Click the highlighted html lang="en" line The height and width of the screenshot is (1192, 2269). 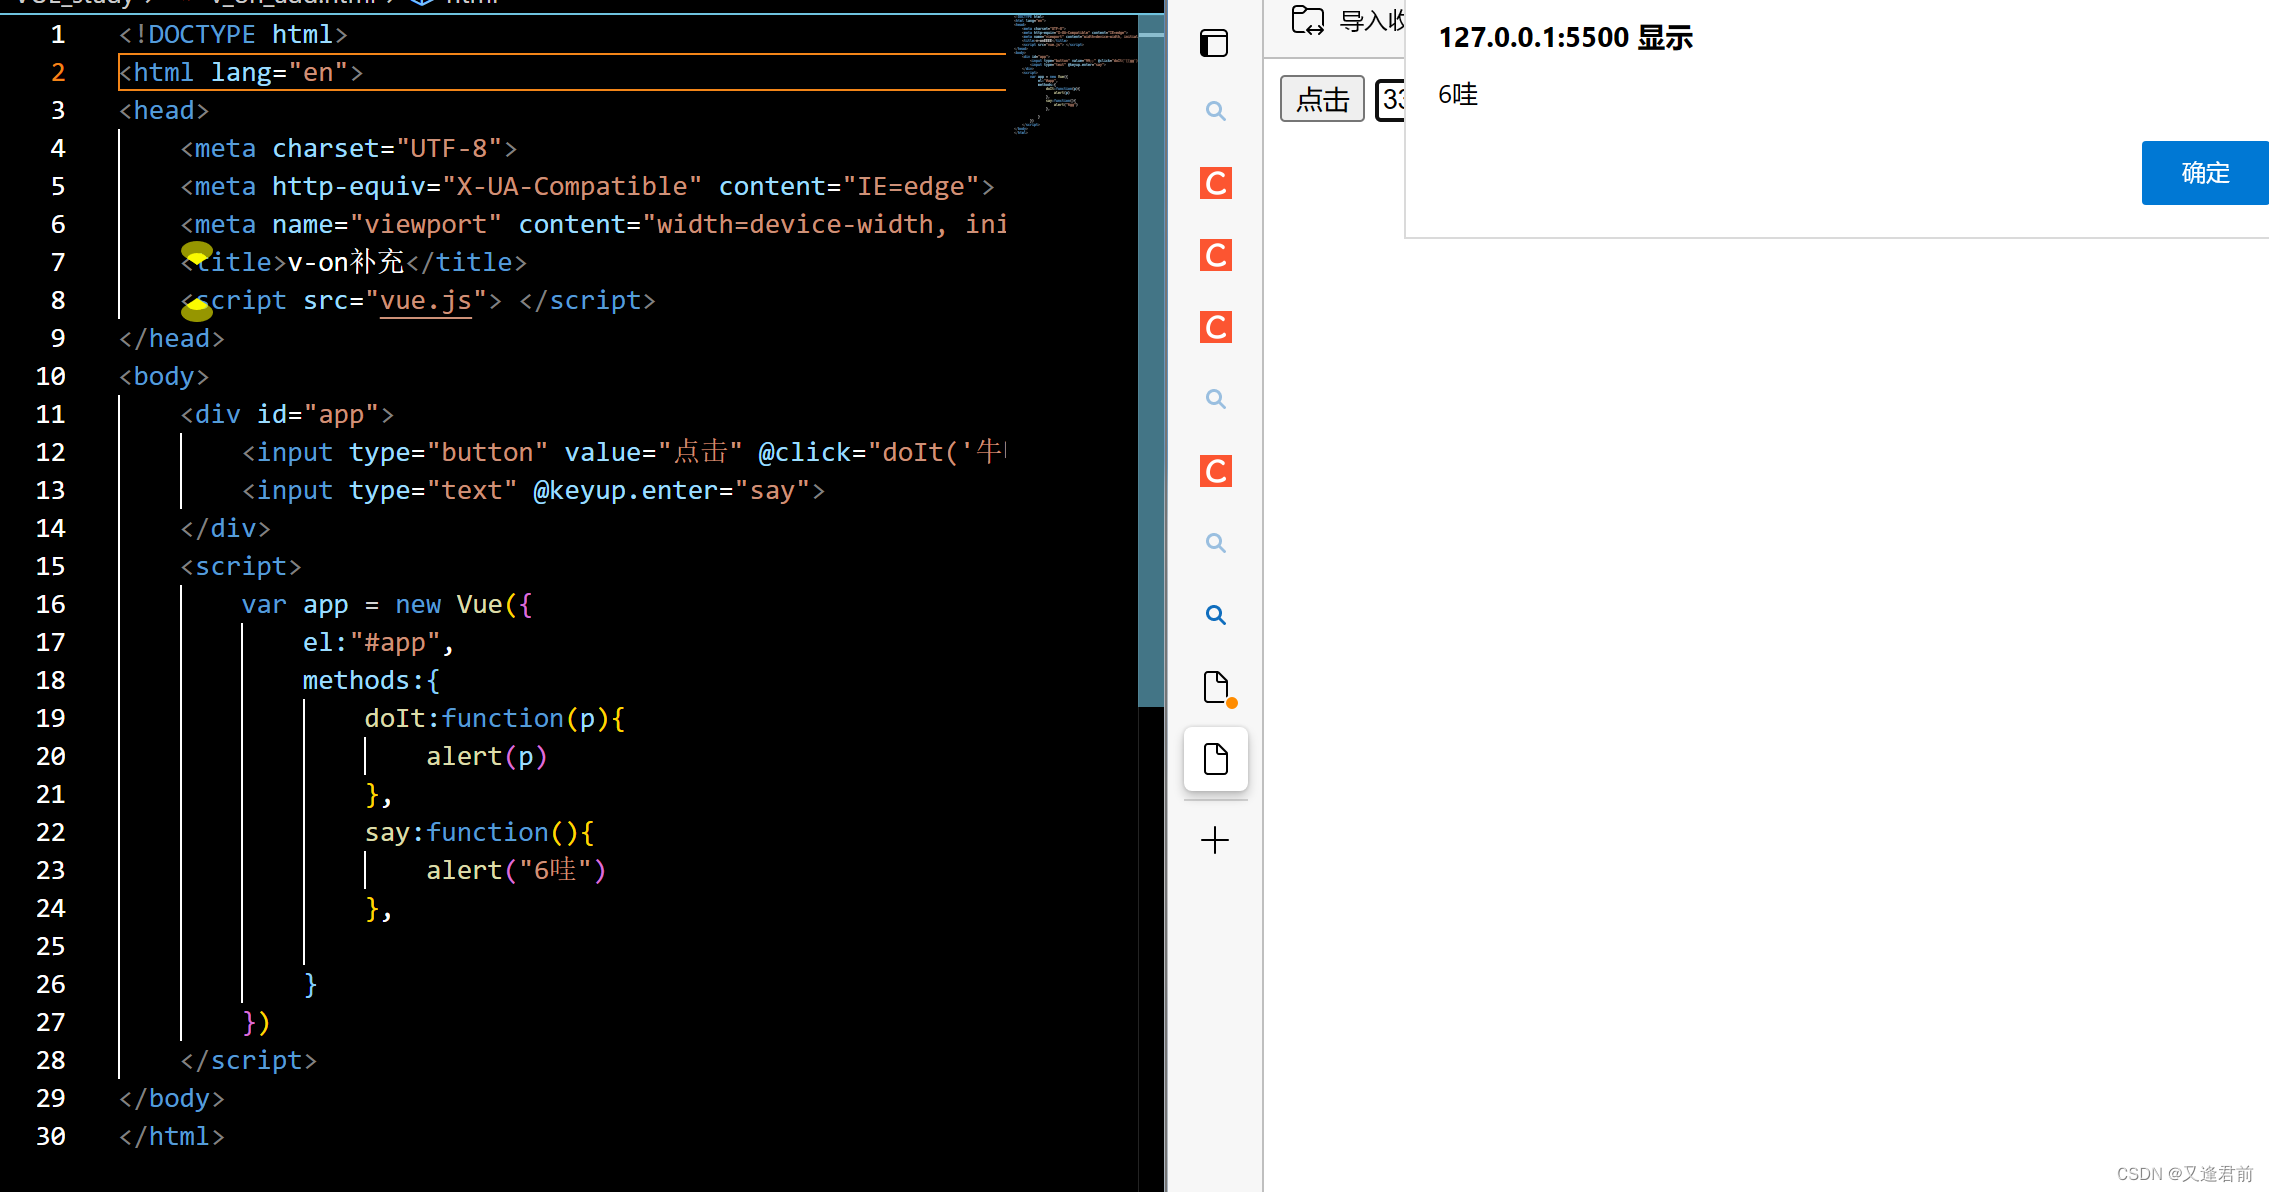click(x=240, y=73)
